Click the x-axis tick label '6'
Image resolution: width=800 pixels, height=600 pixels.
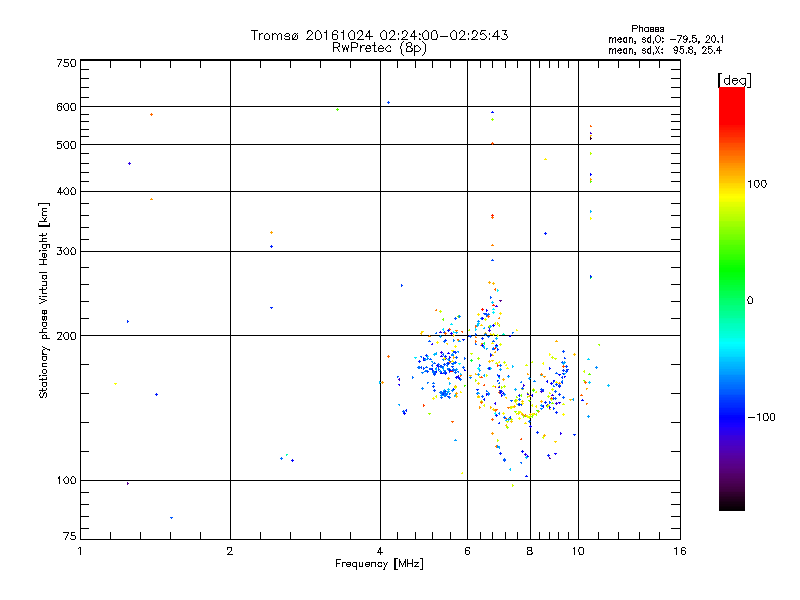pyautogui.click(x=467, y=551)
